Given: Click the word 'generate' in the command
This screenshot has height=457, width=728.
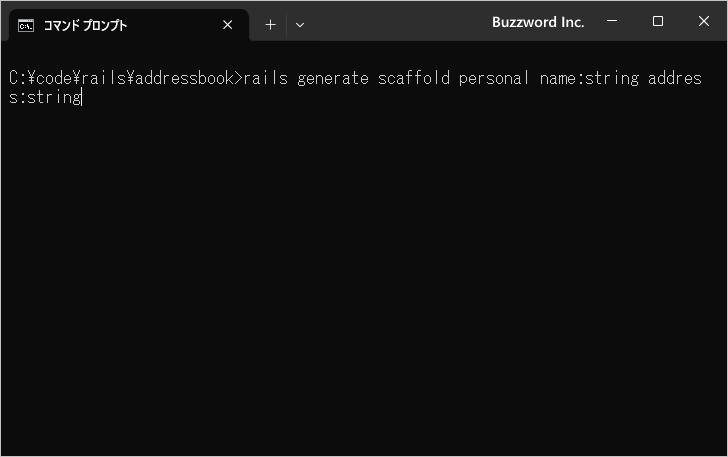Looking at the screenshot, I should (x=333, y=78).
